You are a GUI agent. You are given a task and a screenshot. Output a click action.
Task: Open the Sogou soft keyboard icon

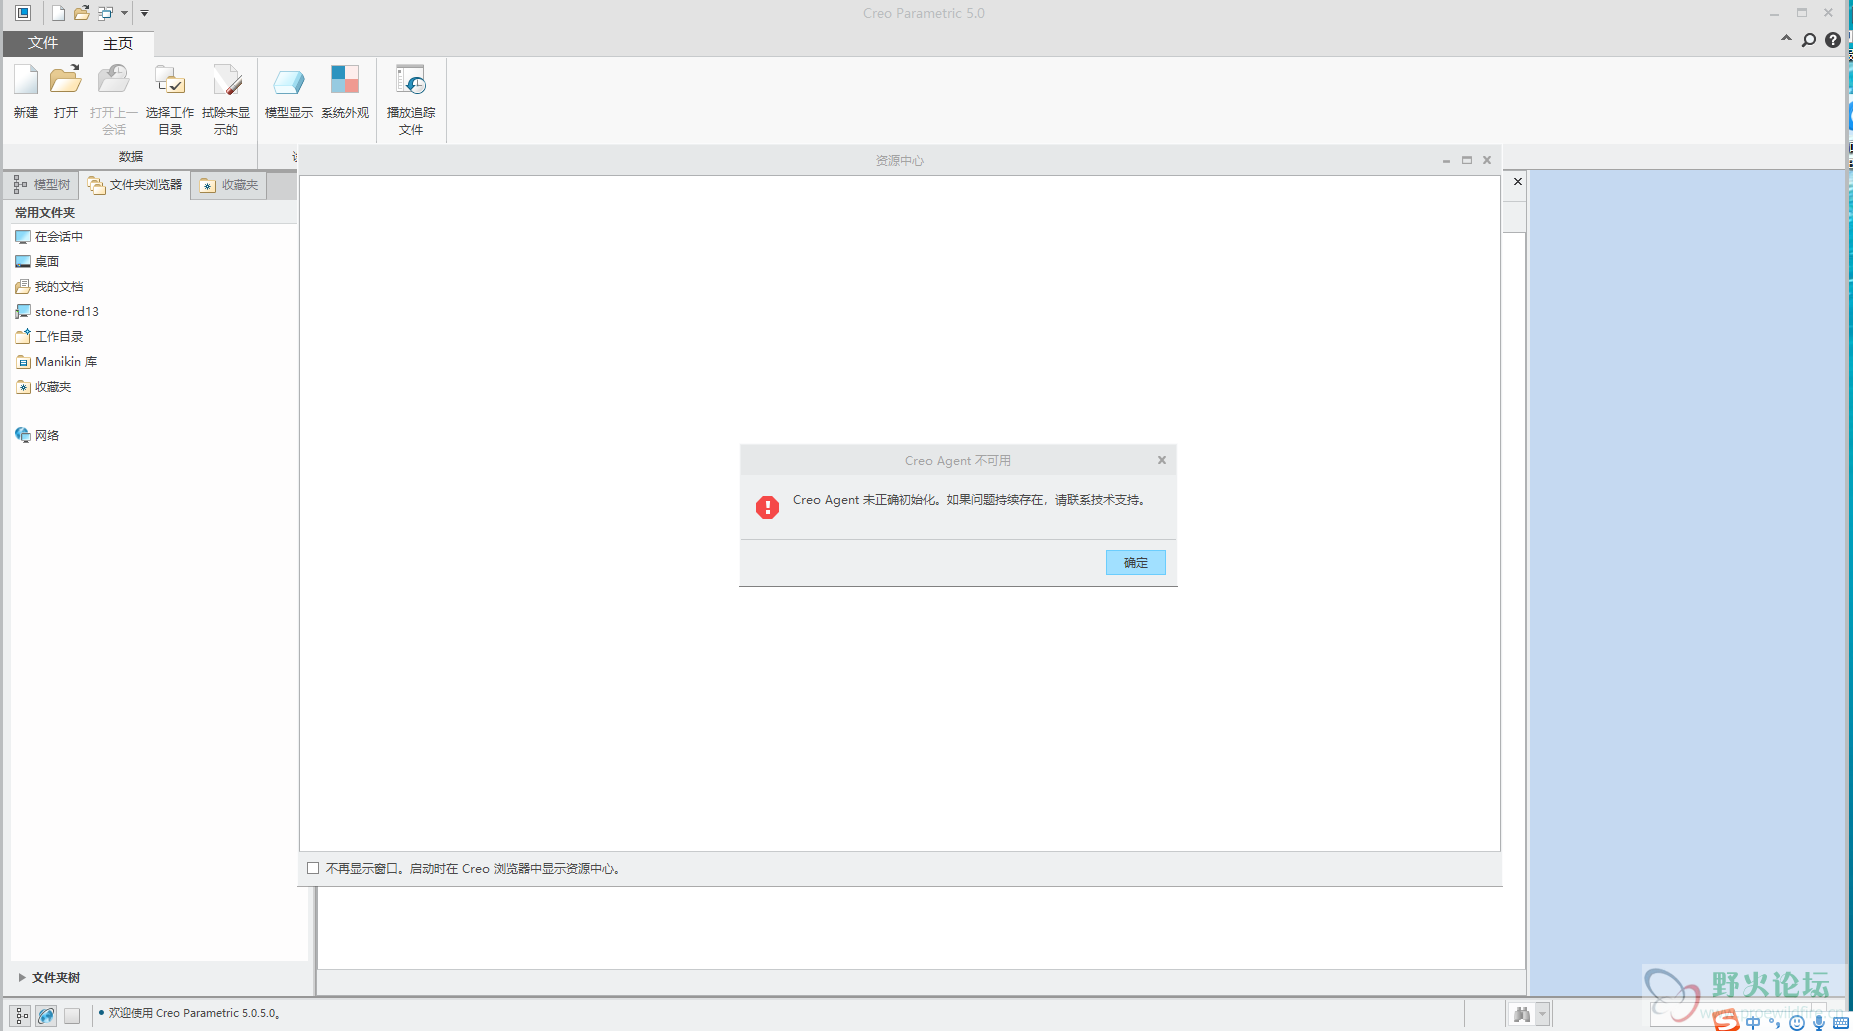point(1841,1022)
